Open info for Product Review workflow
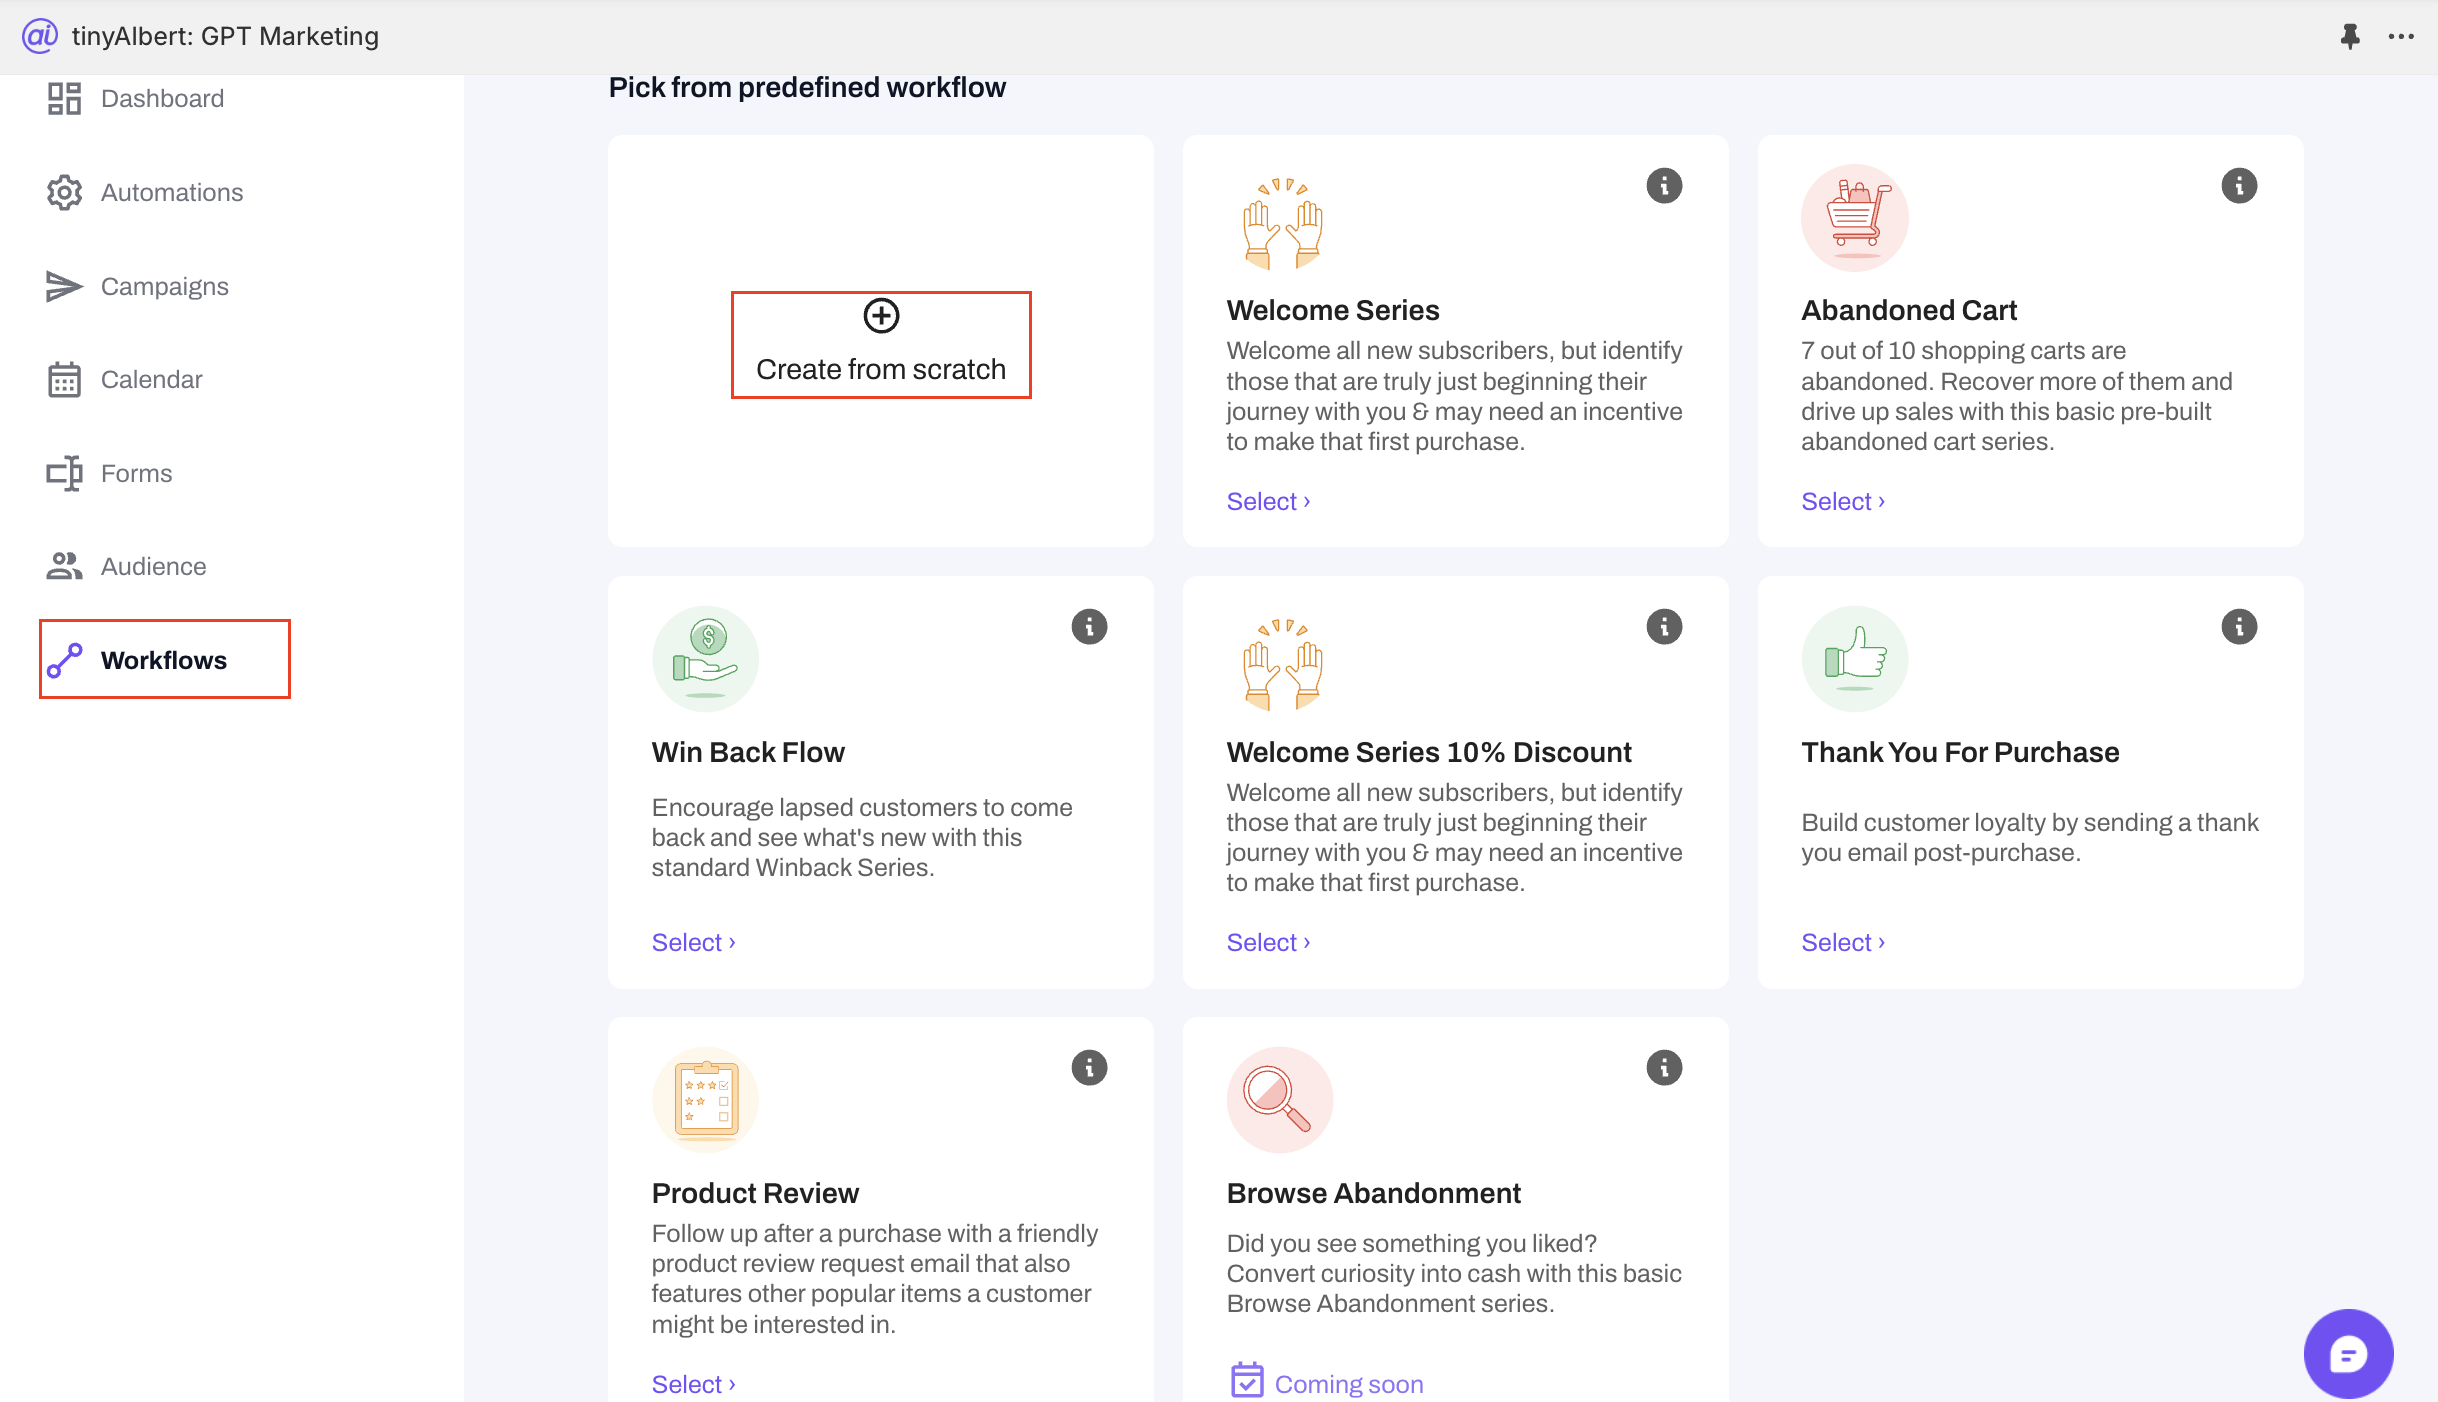Viewport: 2438px width, 1402px height. (1089, 1068)
